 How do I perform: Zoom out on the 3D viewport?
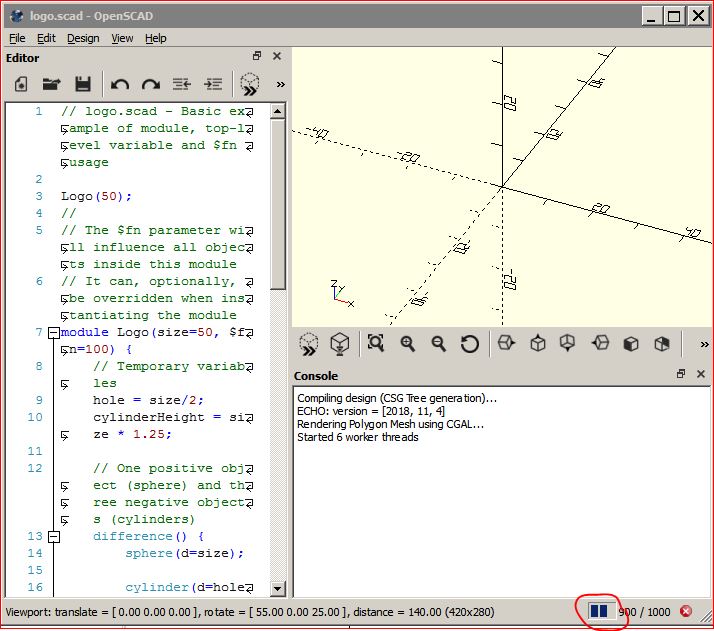pyautogui.click(x=438, y=344)
